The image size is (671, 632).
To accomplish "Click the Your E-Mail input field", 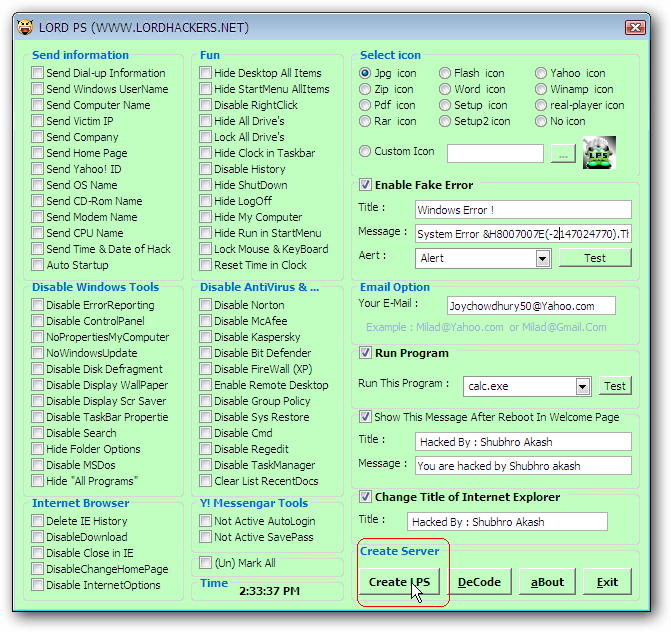I will (517, 306).
